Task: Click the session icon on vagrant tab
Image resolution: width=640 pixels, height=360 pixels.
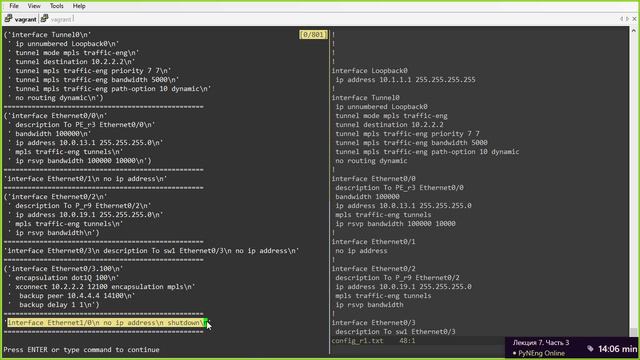Action: [x=8, y=19]
